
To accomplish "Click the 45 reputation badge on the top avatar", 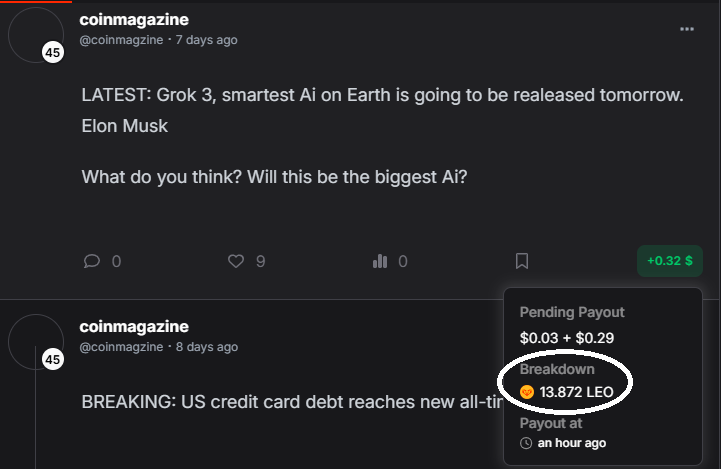I will click(53, 52).
